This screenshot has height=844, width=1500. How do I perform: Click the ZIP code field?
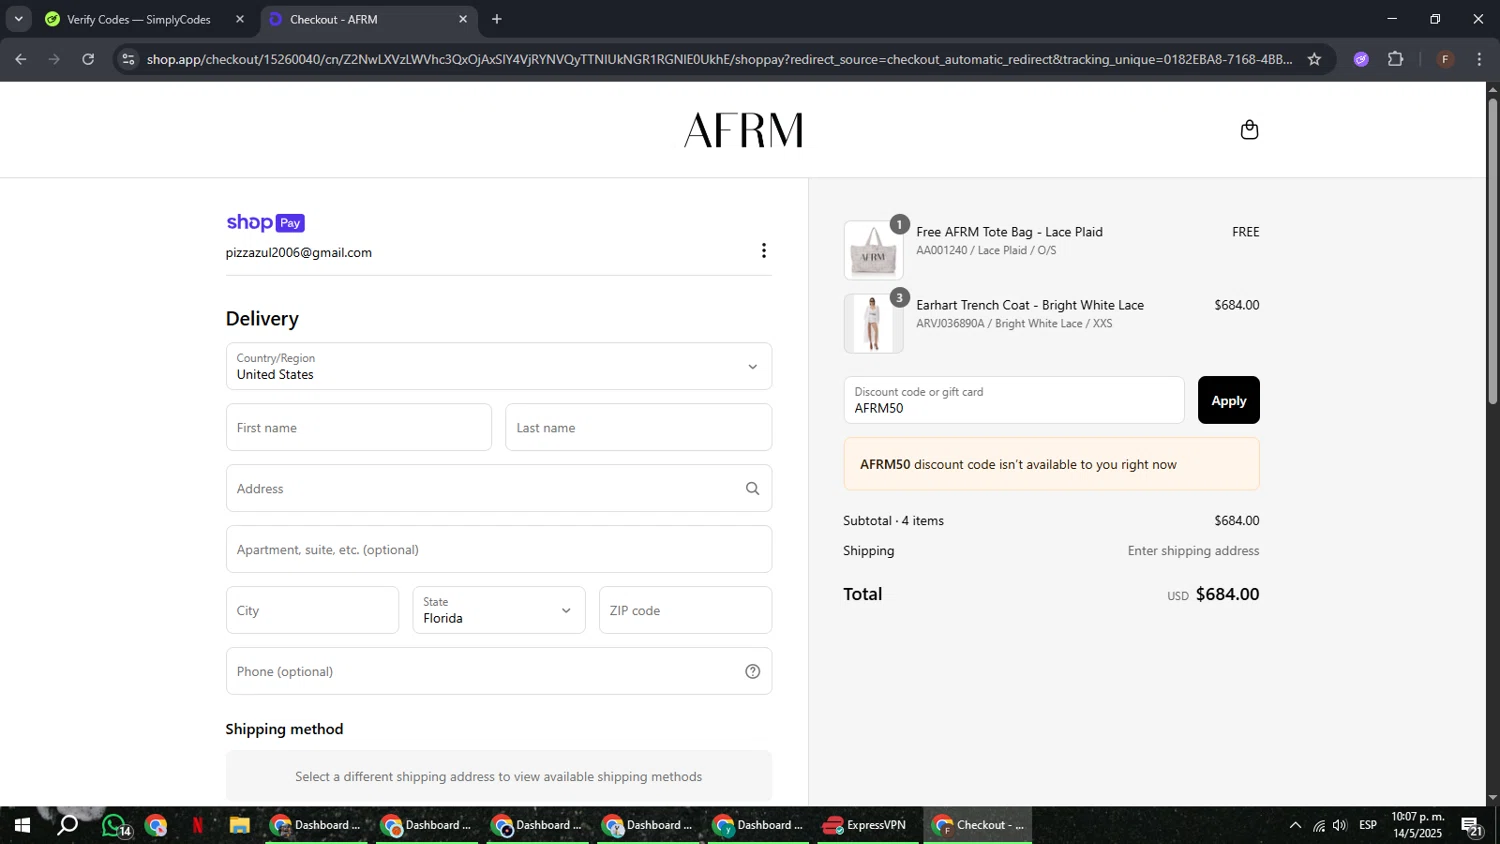click(x=686, y=610)
